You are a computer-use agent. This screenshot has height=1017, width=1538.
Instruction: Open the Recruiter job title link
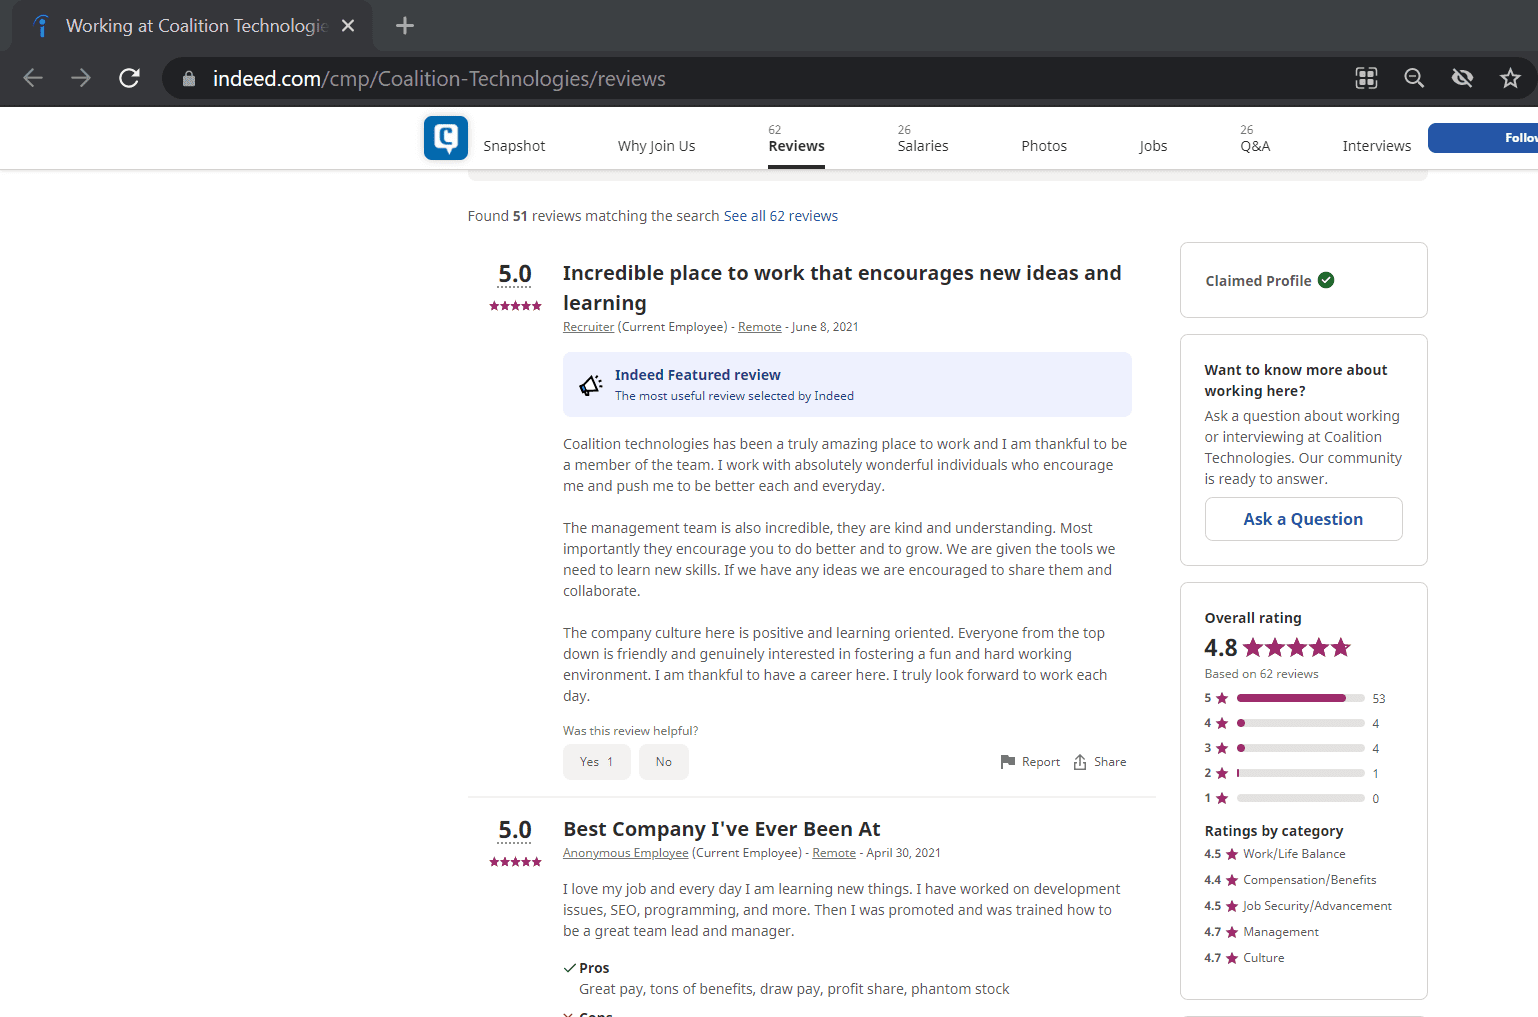pyautogui.click(x=588, y=327)
